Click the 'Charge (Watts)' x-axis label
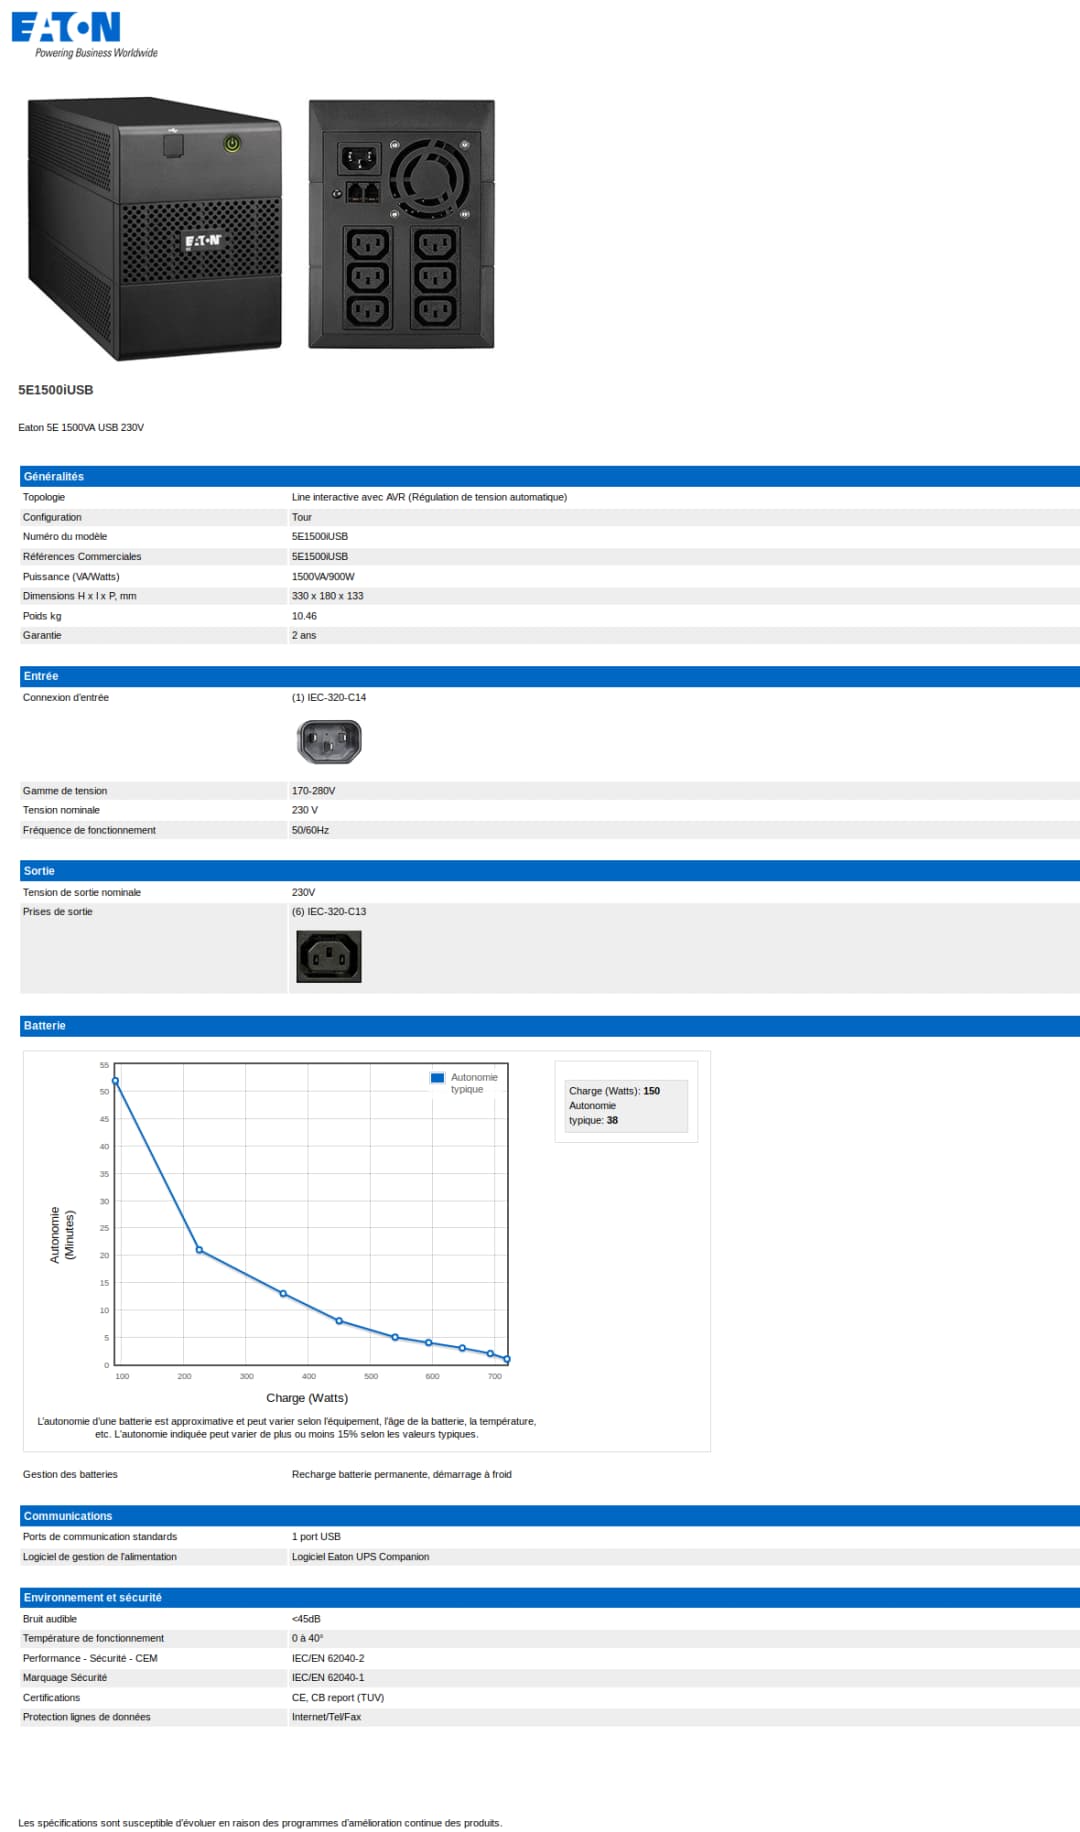 click(x=307, y=1398)
